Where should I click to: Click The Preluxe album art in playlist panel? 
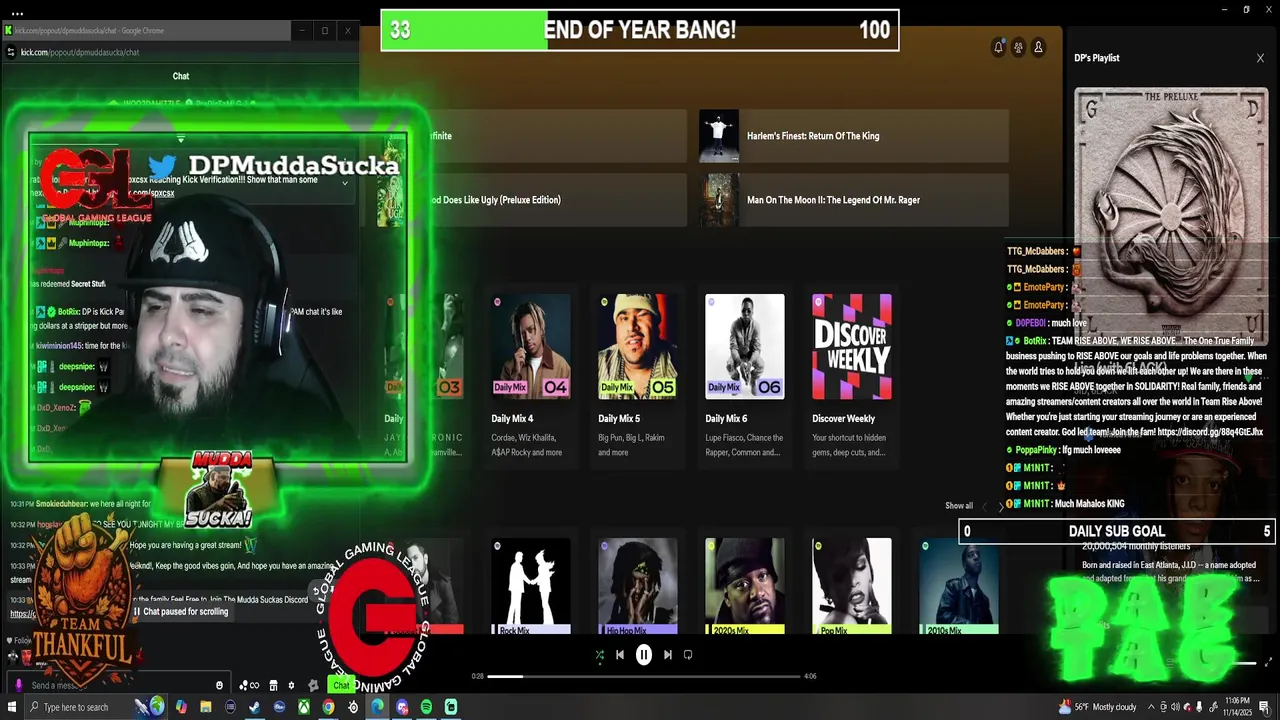coord(1171,215)
